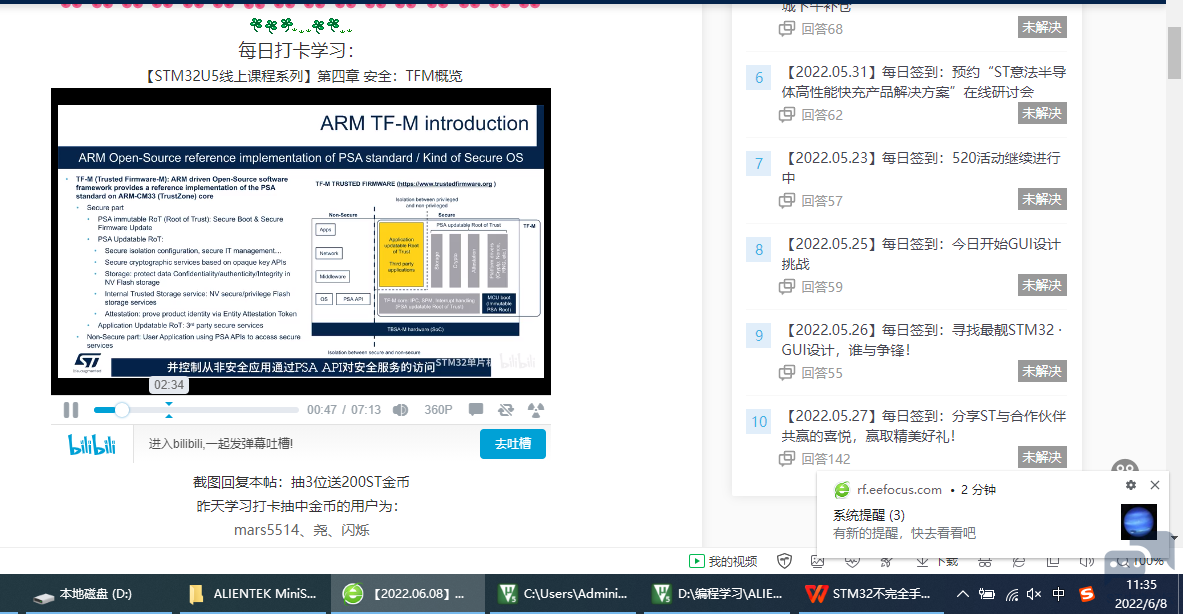Screen dimensions: 1183x614
Task: Click 未解决 badge on thread 6
Action: coord(1042,113)
